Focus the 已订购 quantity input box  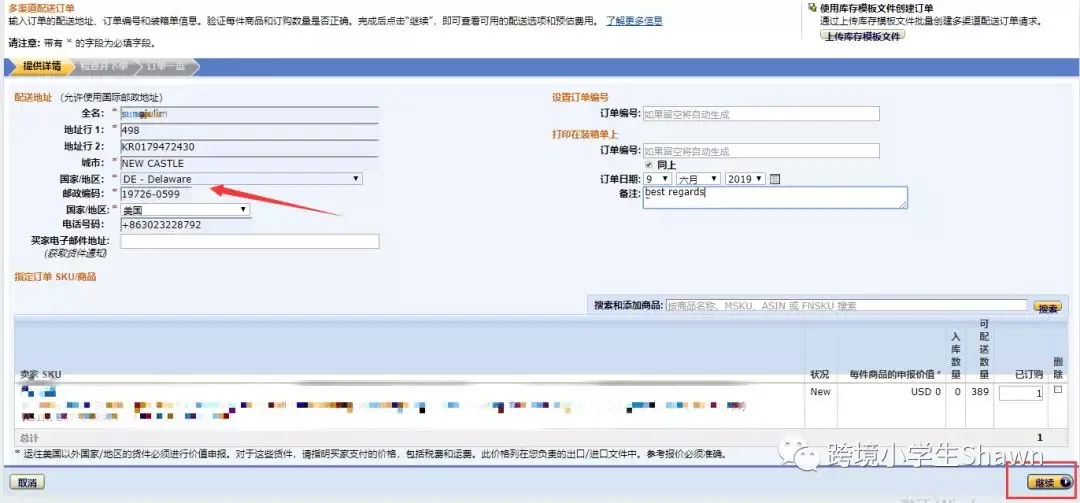pos(1020,394)
